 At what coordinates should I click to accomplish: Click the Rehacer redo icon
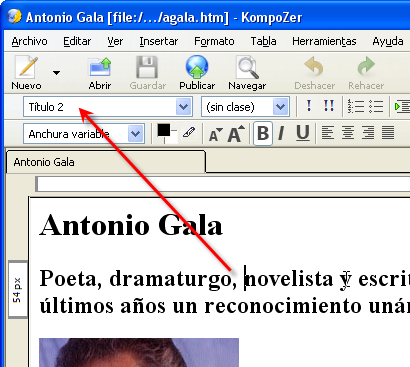(x=366, y=67)
